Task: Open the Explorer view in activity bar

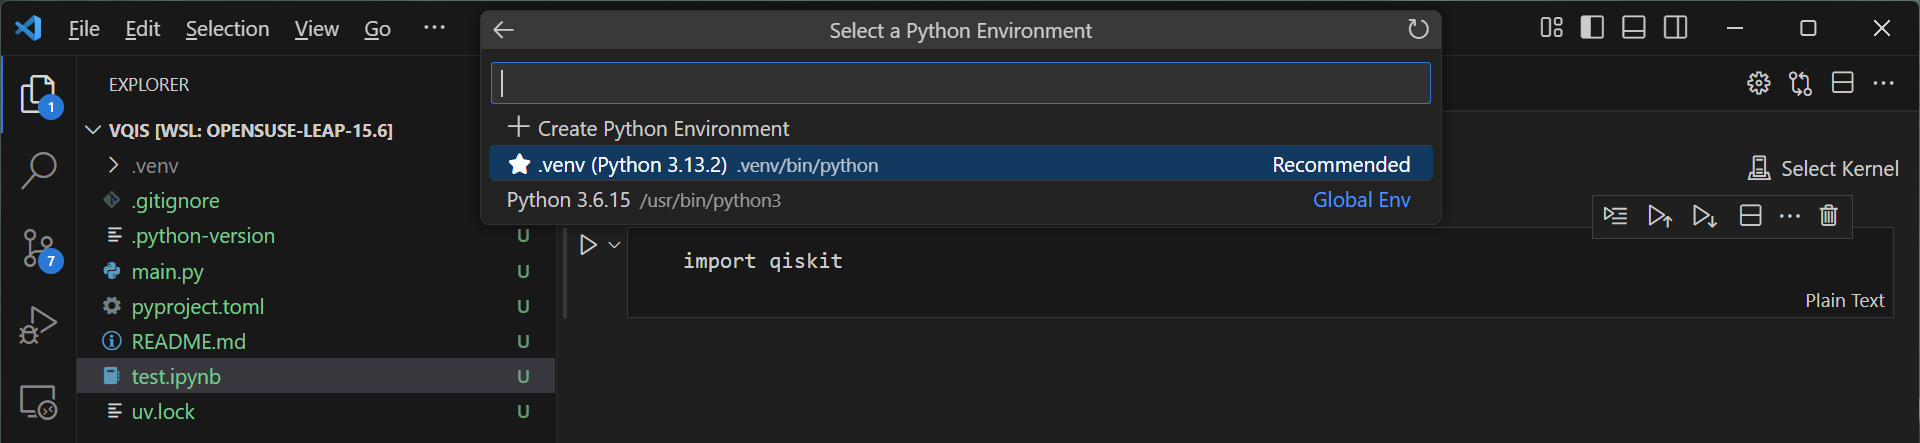Action: click(x=38, y=95)
